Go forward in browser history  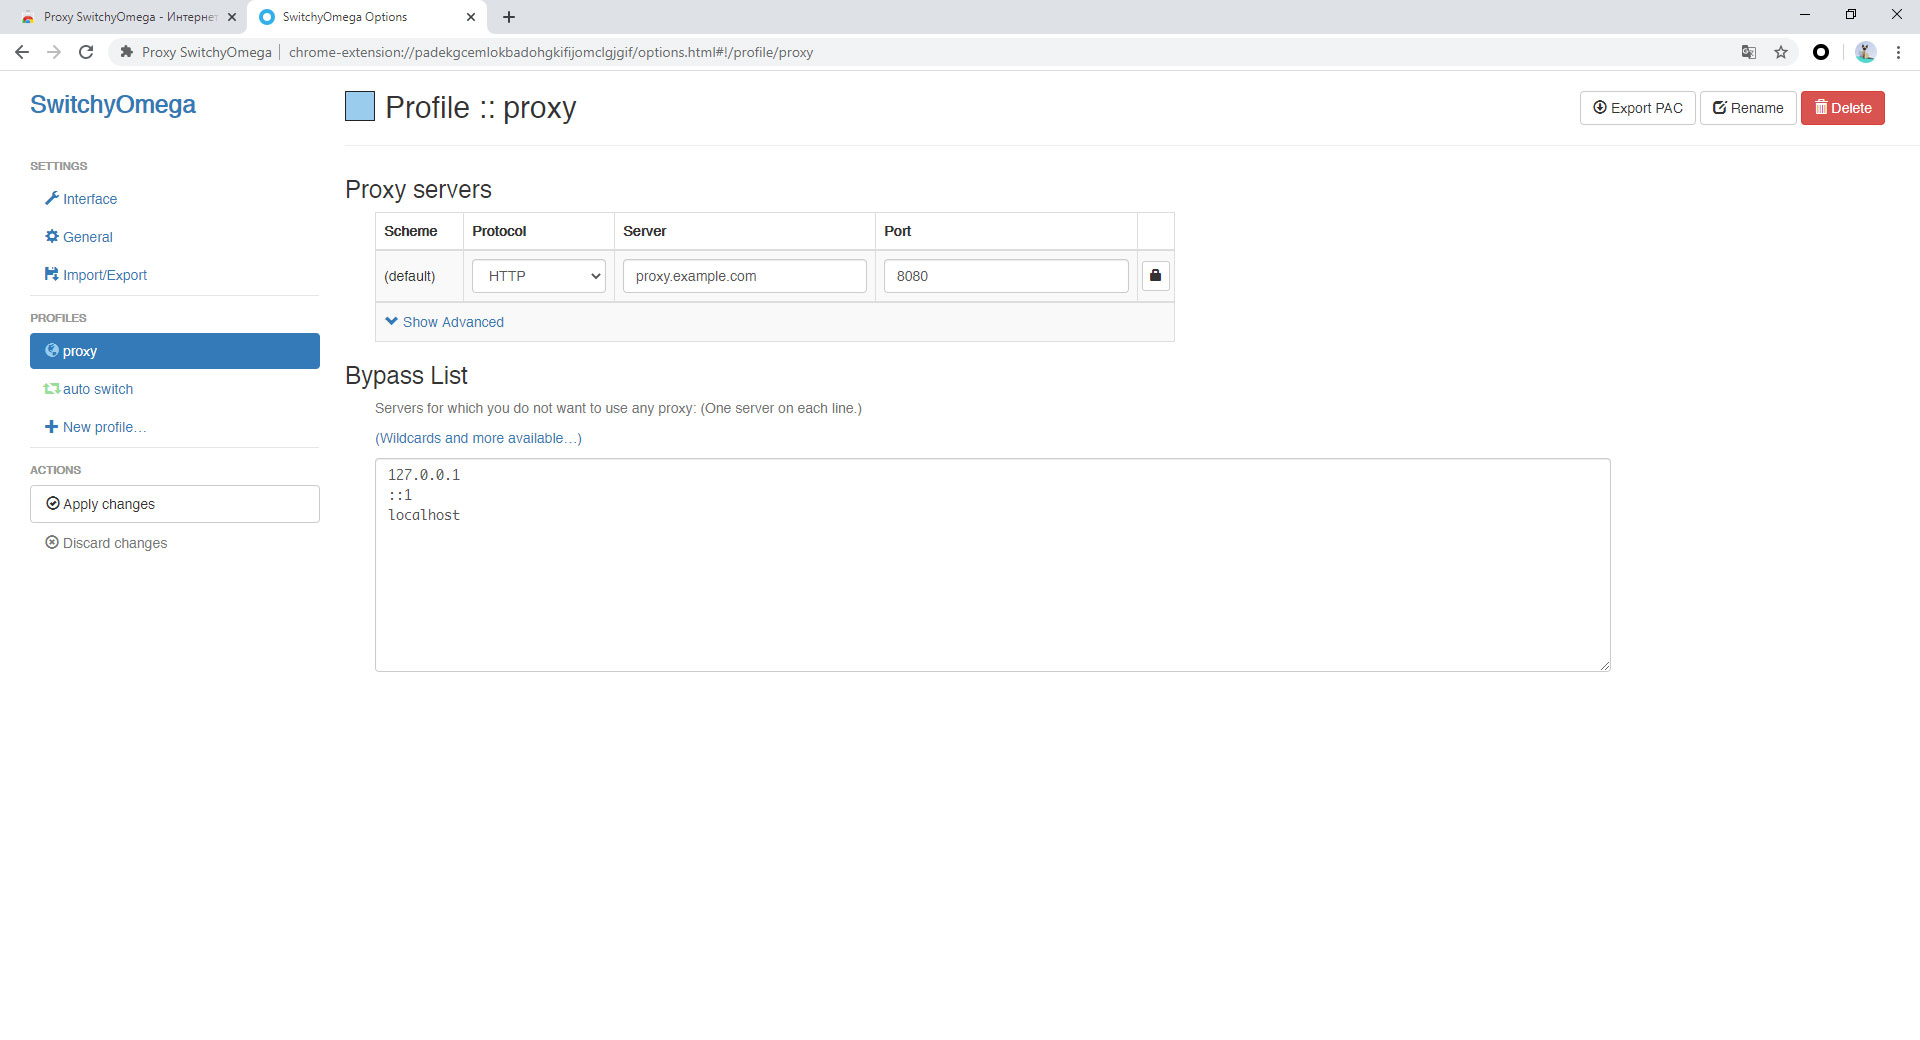[54, 52]
